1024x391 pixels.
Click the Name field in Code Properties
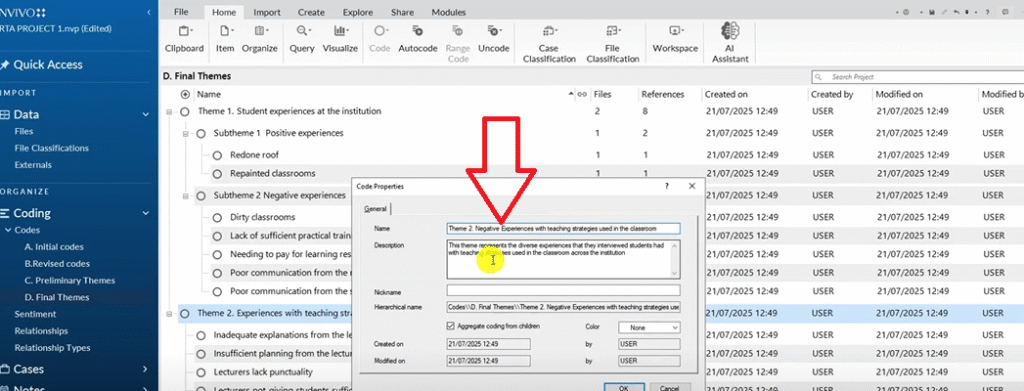coord(563,228)
